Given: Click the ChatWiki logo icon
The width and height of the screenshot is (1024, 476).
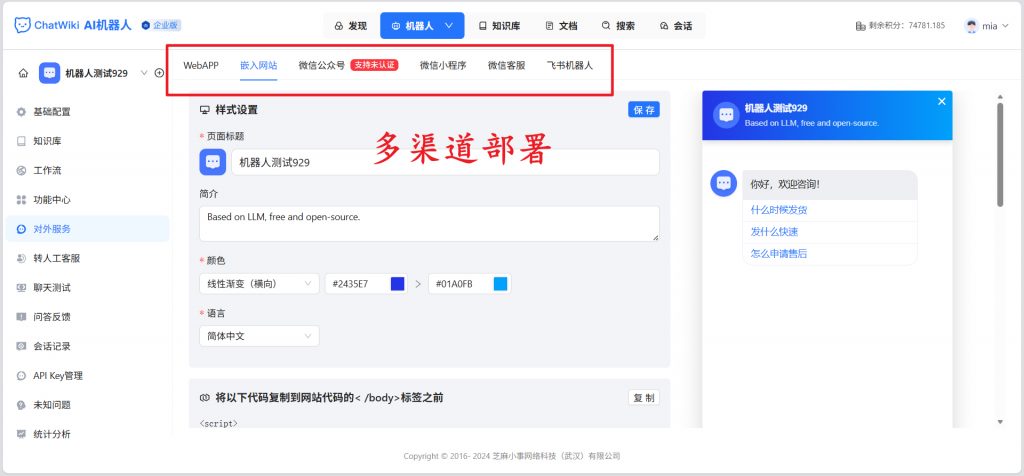Looking at the screenshot, I should pyautogui.click(x=22, y=25).
